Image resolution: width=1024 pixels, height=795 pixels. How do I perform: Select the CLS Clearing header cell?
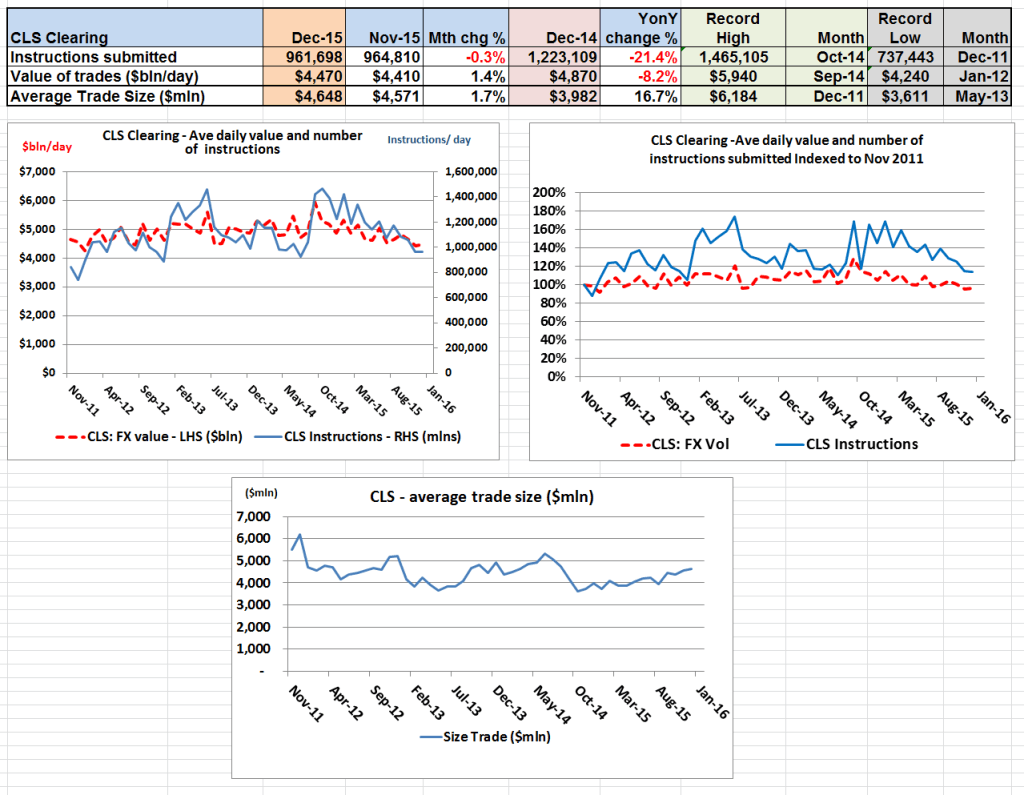pyautogui.click(x=135, y=28)
